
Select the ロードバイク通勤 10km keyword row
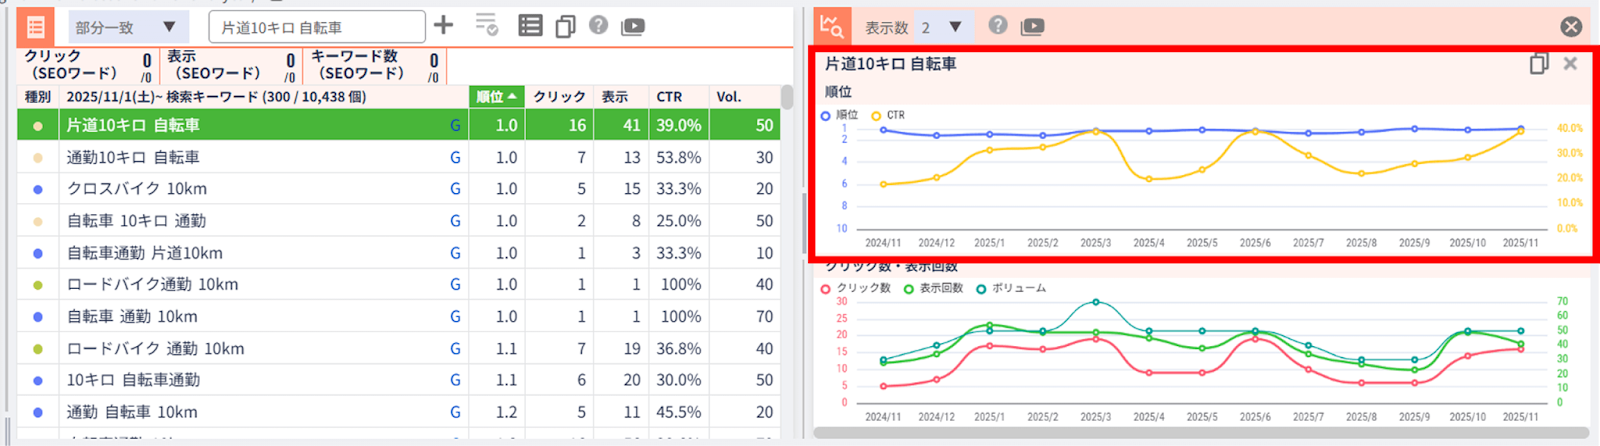click(399, 285)
